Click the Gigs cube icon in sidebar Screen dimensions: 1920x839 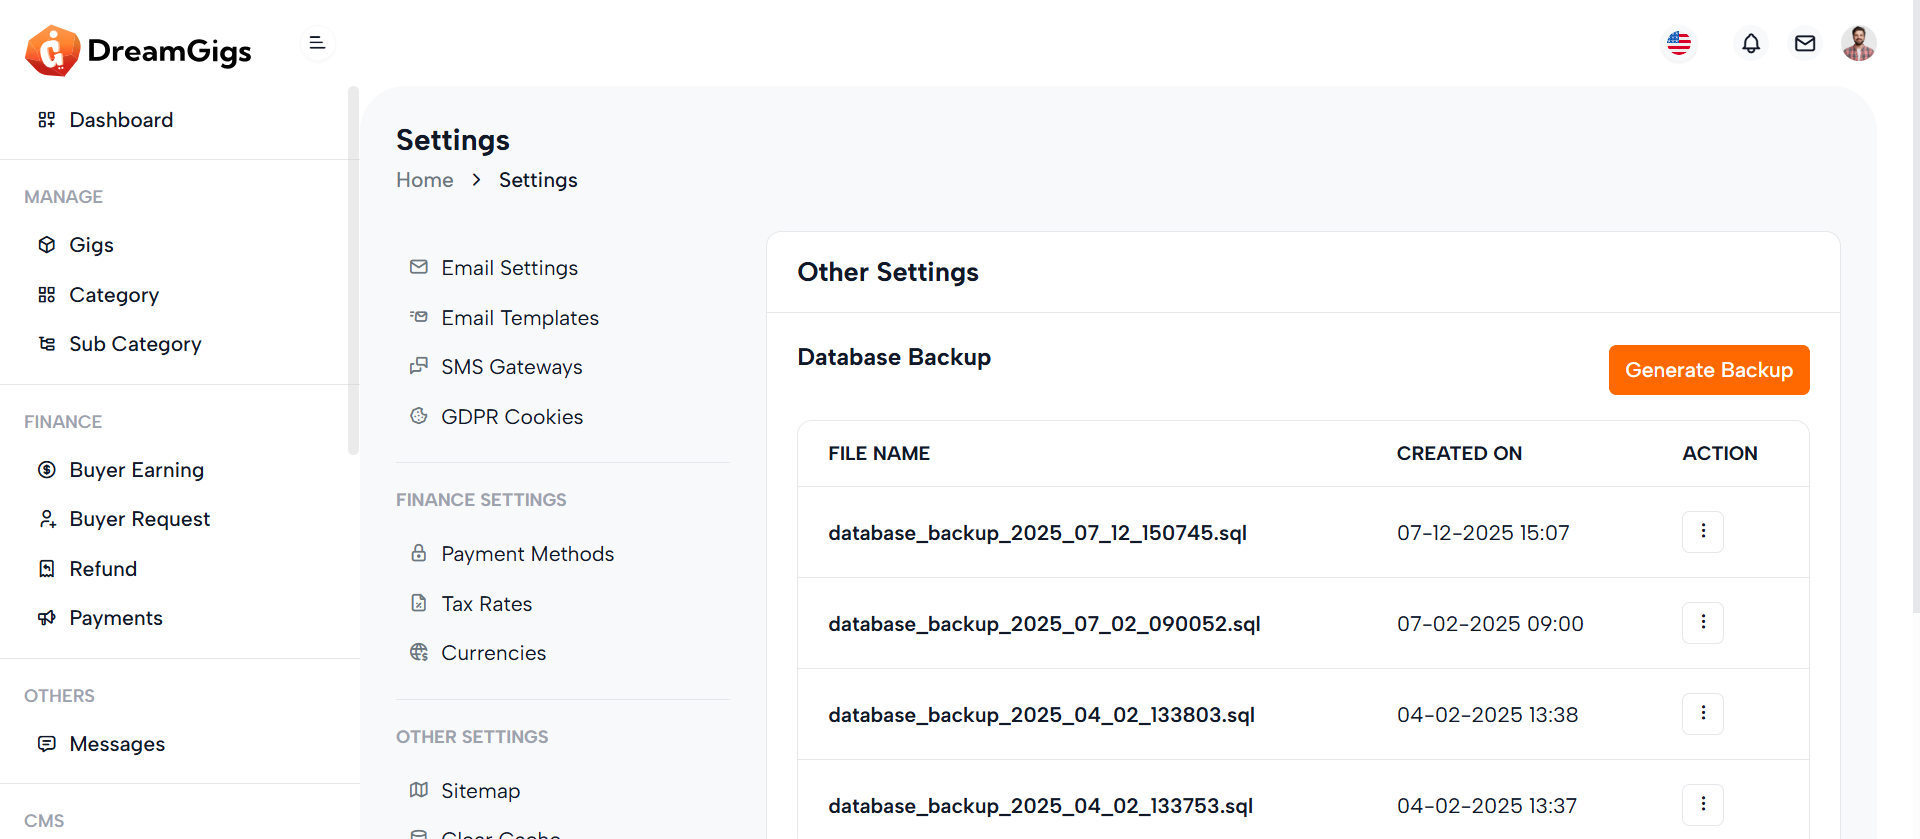pyautogui.click(x=47, y=245)
